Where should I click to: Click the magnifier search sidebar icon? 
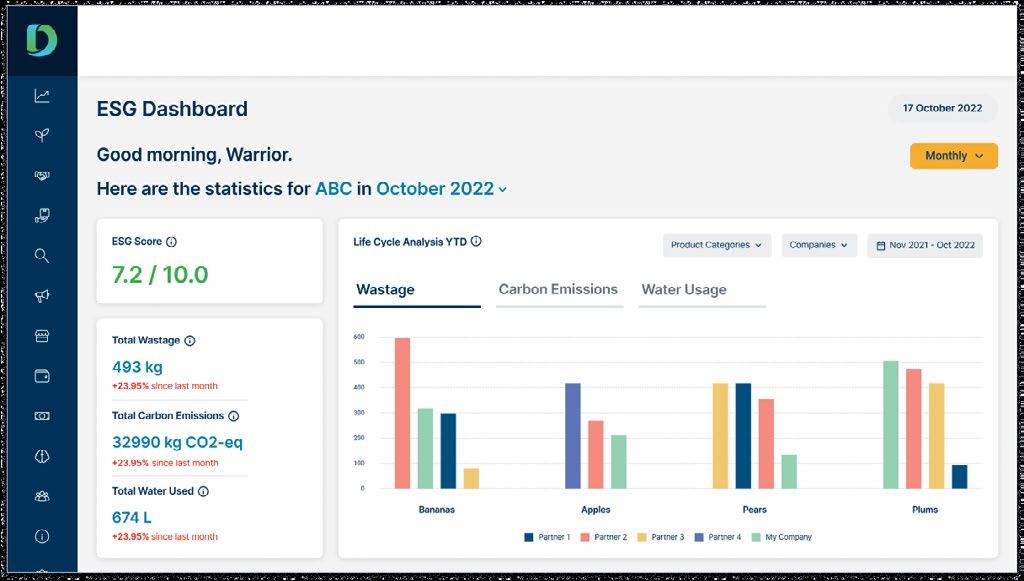click(41, 256)
